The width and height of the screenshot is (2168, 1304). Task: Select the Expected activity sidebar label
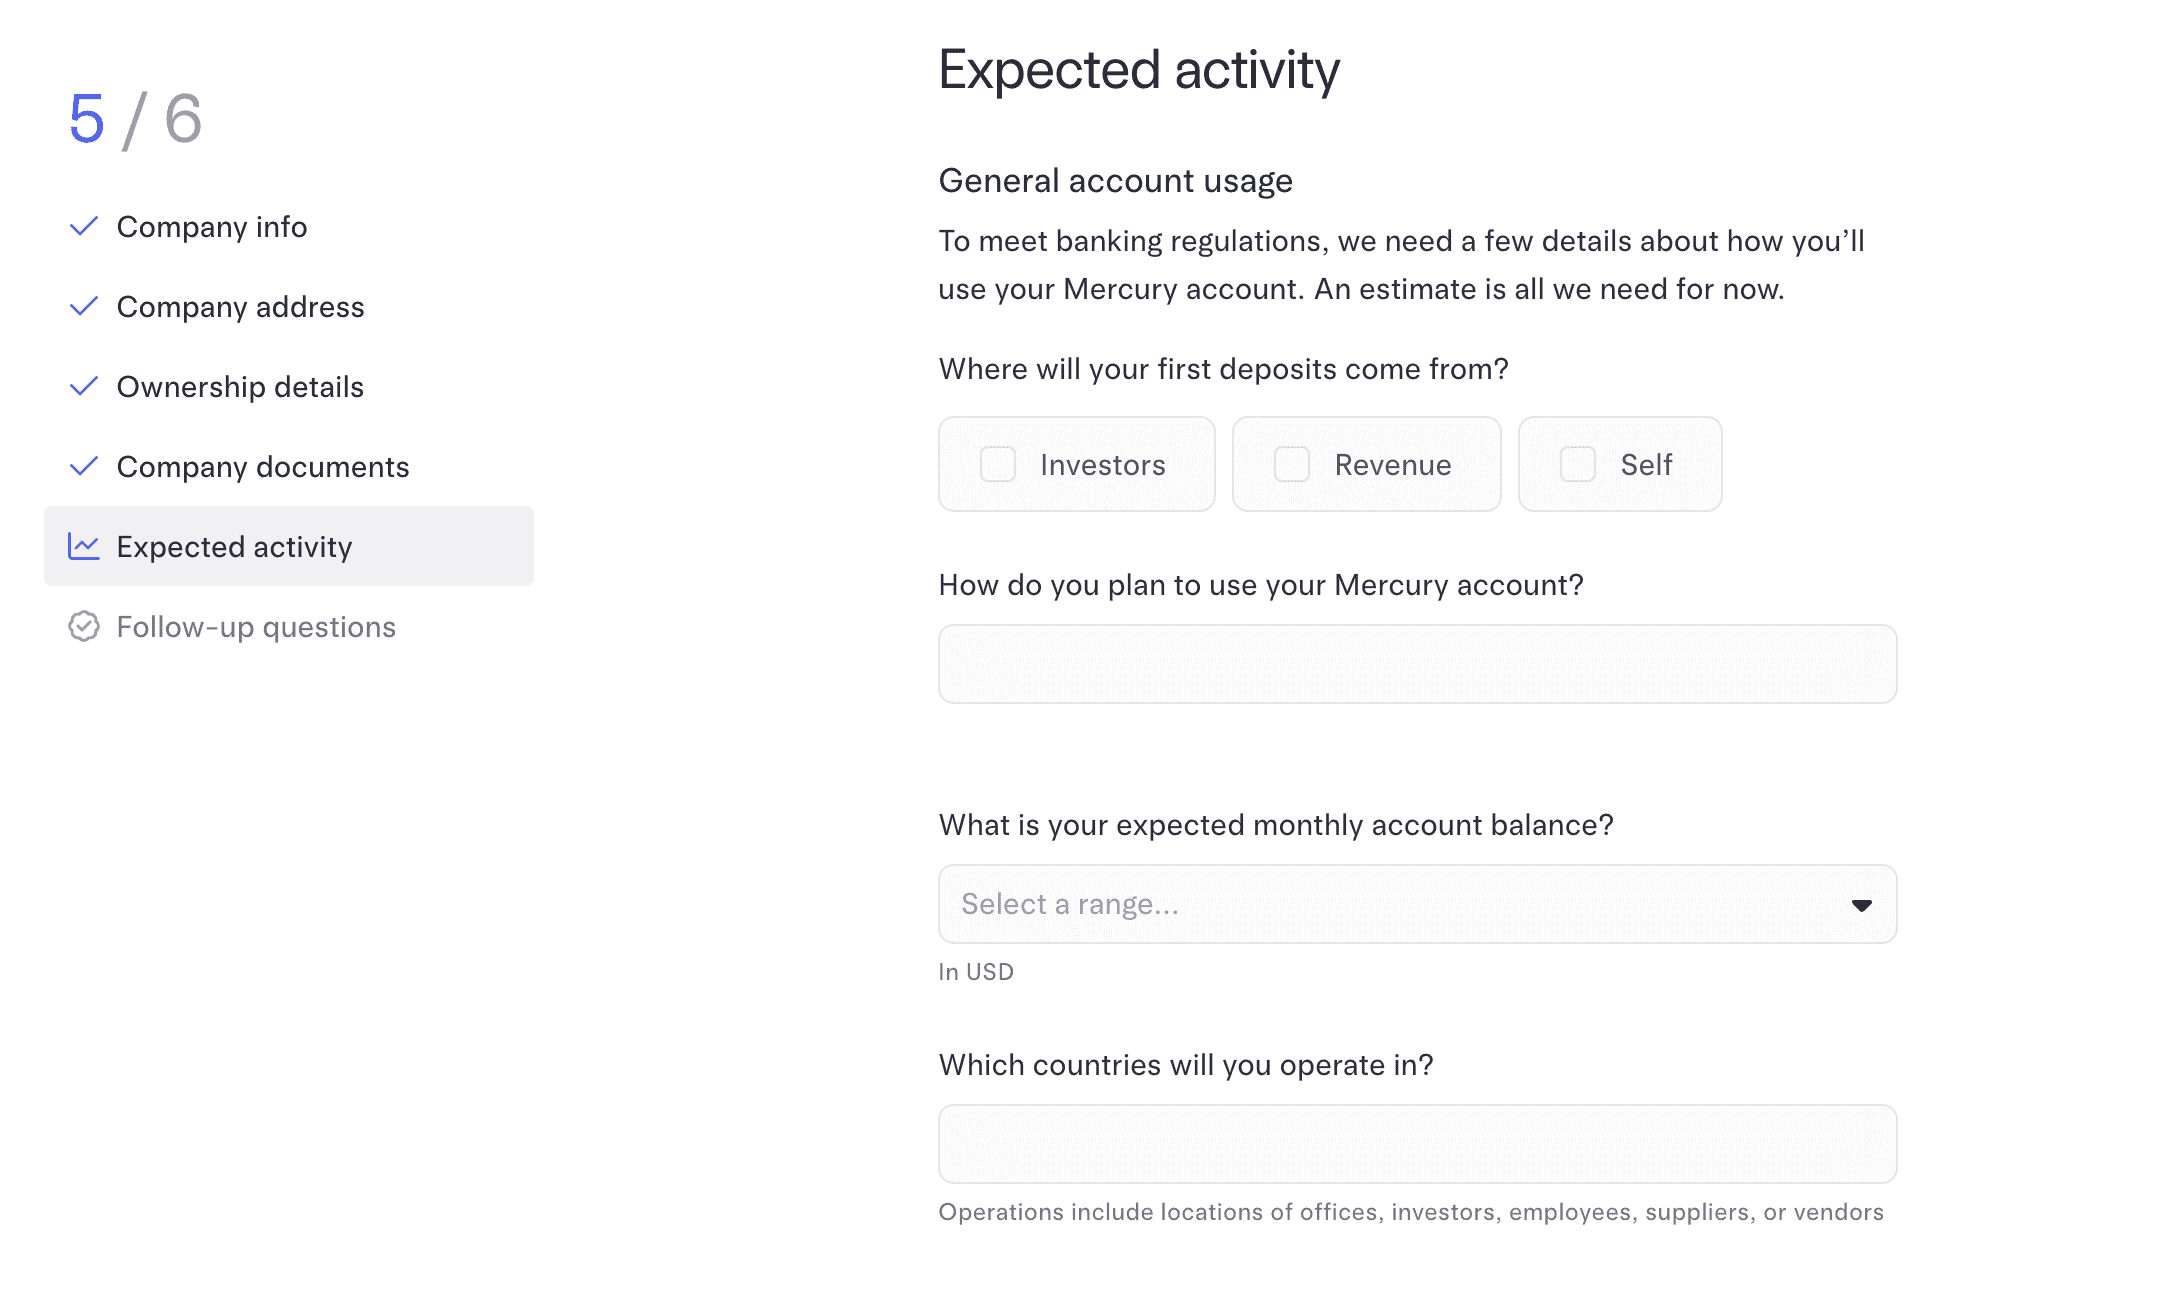235,547
